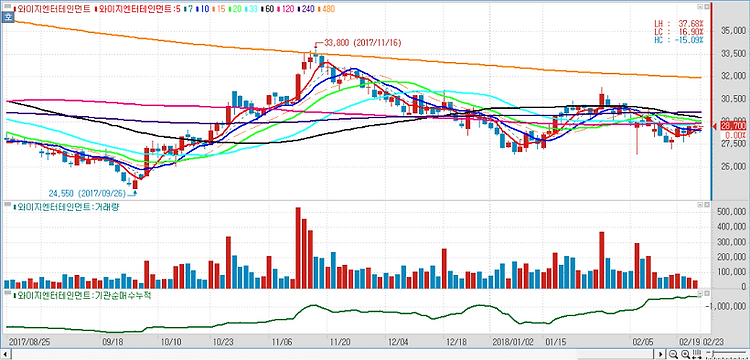The image size is (750, 360).
Task: Click the 09/18 date label
Action: [114, 342]
